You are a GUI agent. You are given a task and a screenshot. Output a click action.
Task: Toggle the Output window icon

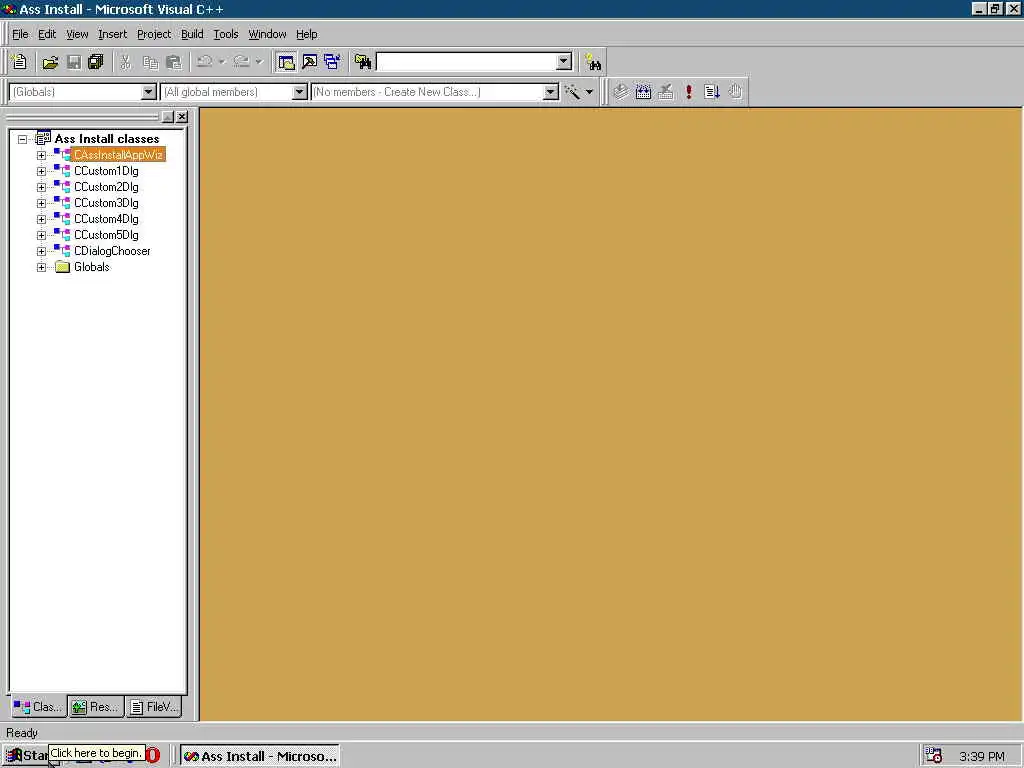coord(310,62)
